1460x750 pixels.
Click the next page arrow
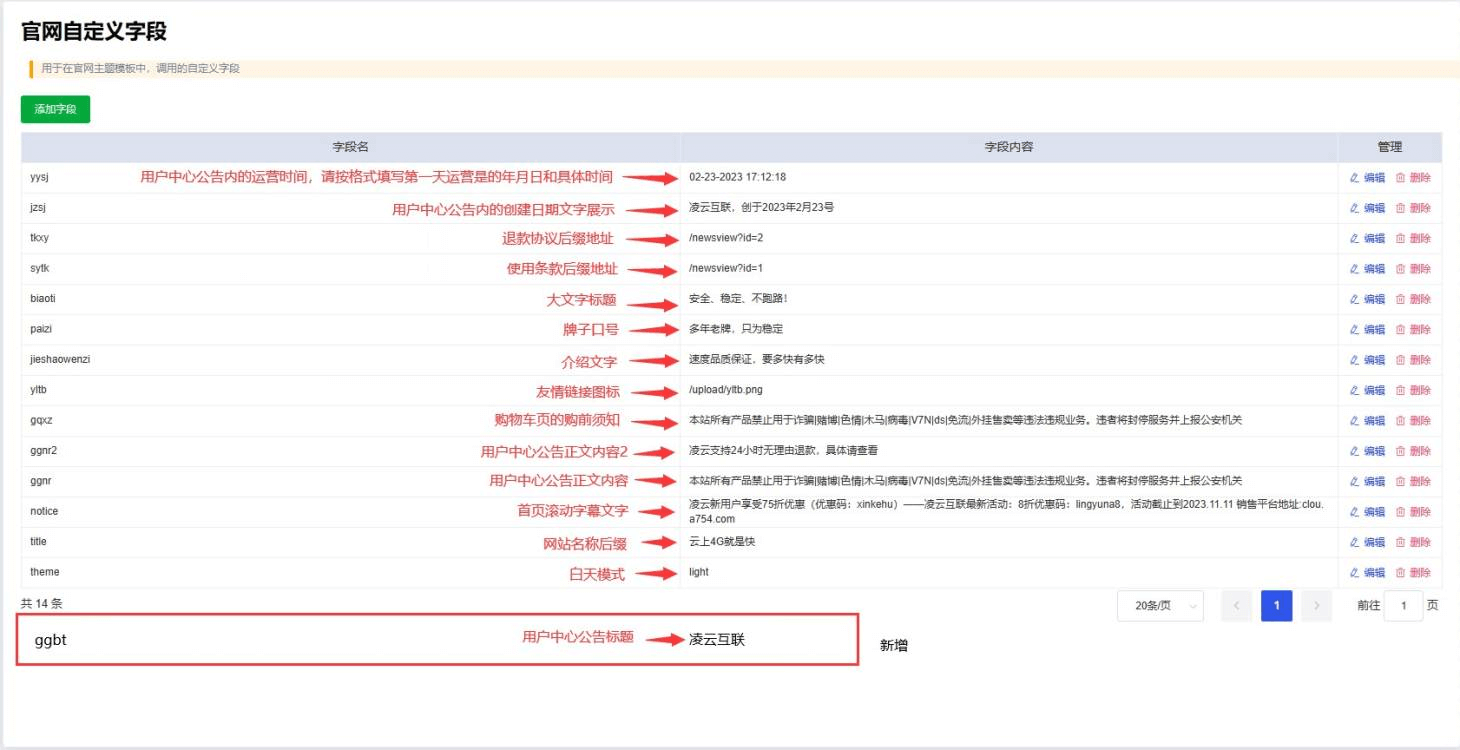click(1317, 606)
